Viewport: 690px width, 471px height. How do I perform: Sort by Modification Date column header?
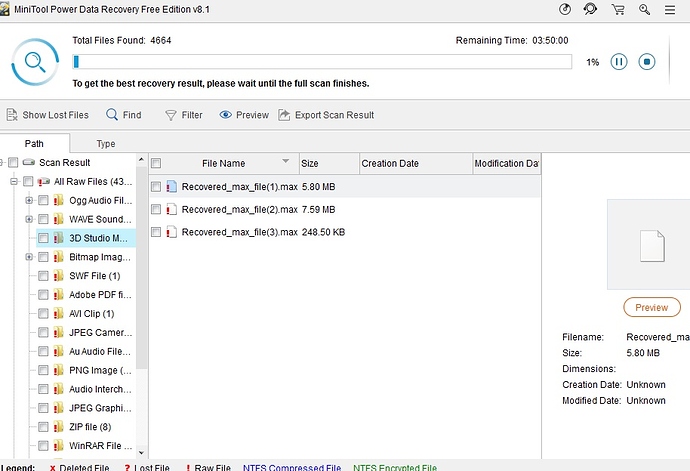[507, 163]
